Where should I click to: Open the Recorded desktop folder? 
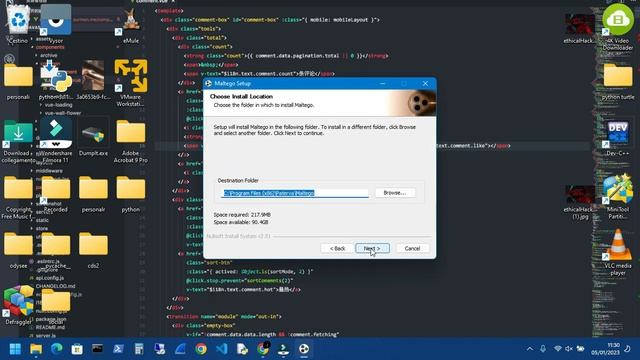pos(56,194)
